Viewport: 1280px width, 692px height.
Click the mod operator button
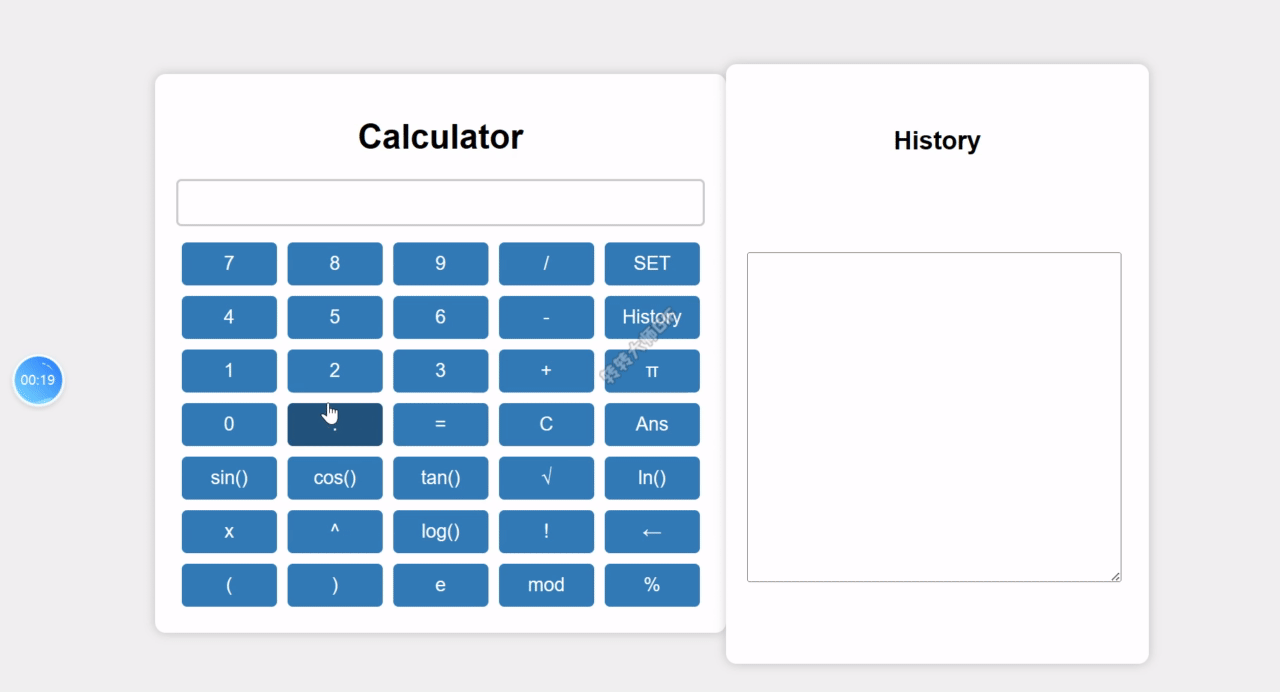546,585
